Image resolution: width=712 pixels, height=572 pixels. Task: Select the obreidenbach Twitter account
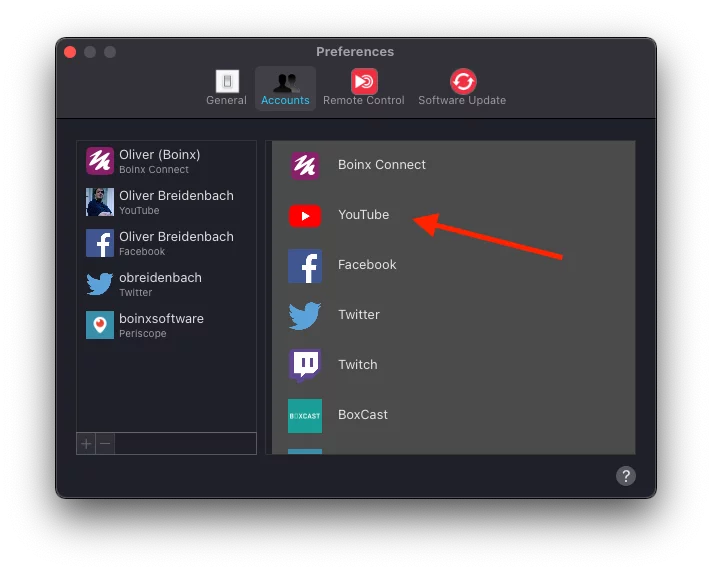tap(166, 284)
